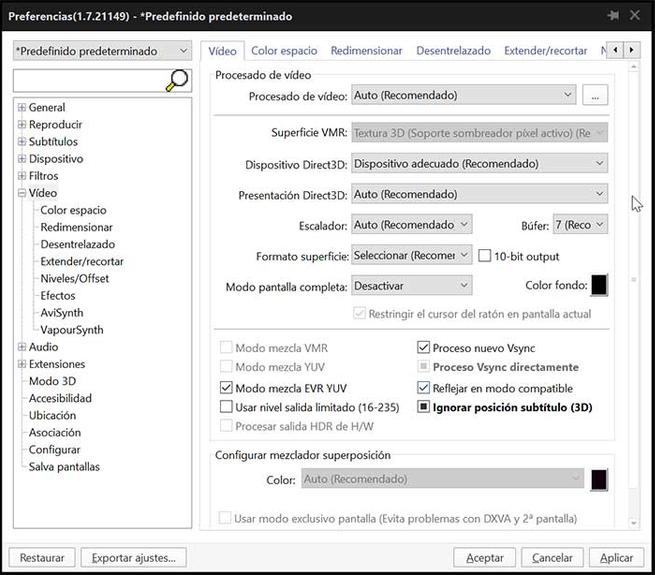Screen dimensions: 655x575
Task: Select Accesibilidad in the tree
Action: coord(60,398)
